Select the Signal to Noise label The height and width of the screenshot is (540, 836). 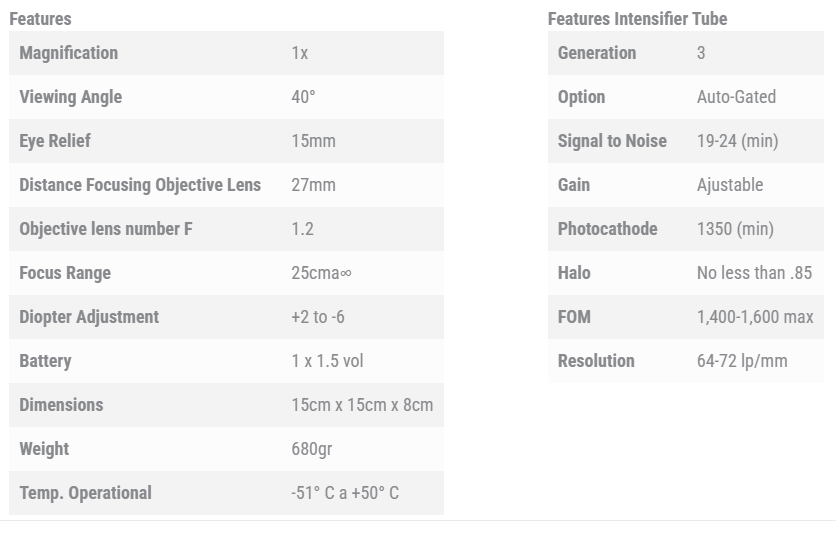coord(612,141)
